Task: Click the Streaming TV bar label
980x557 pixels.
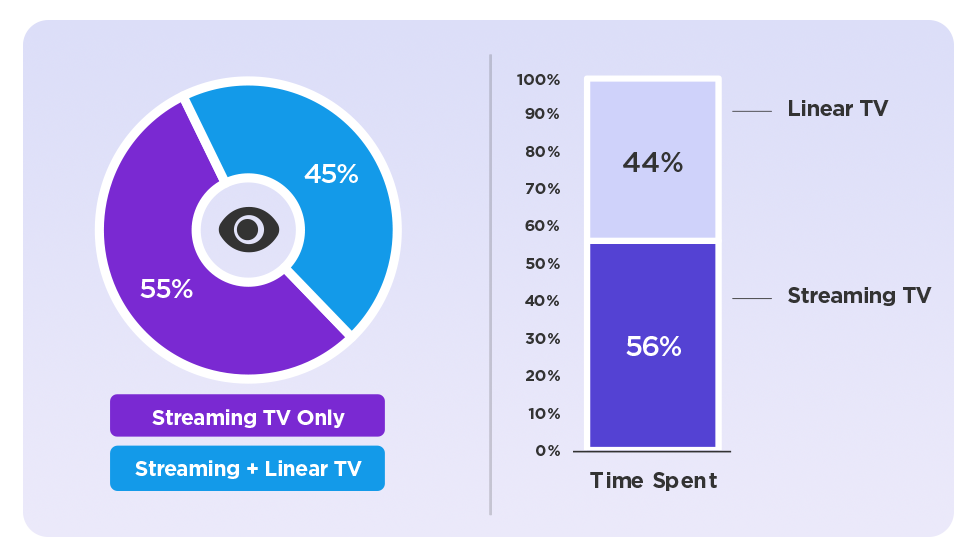Action: (x=859, y=296)
